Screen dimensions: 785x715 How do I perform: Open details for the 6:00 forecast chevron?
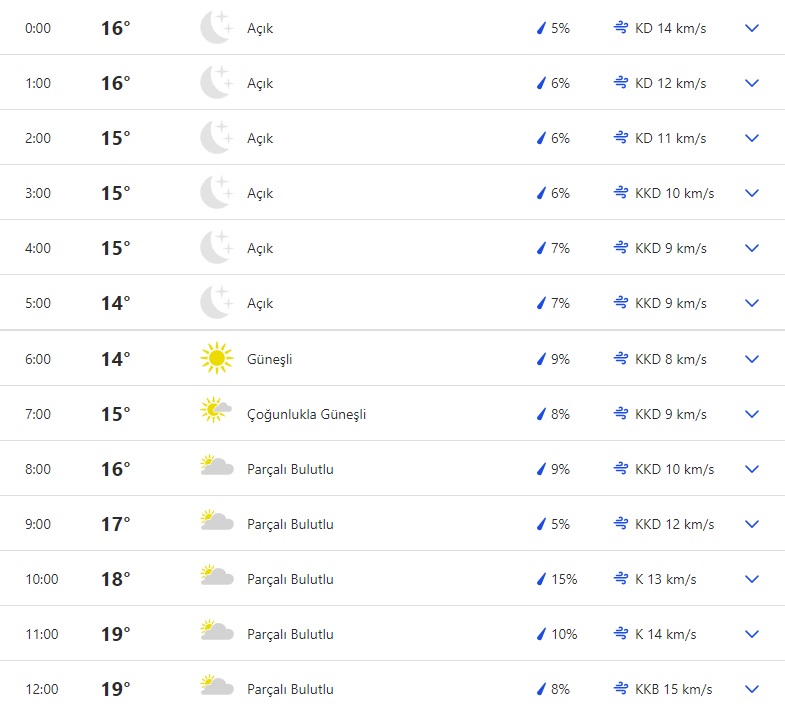tap(752, 358)
